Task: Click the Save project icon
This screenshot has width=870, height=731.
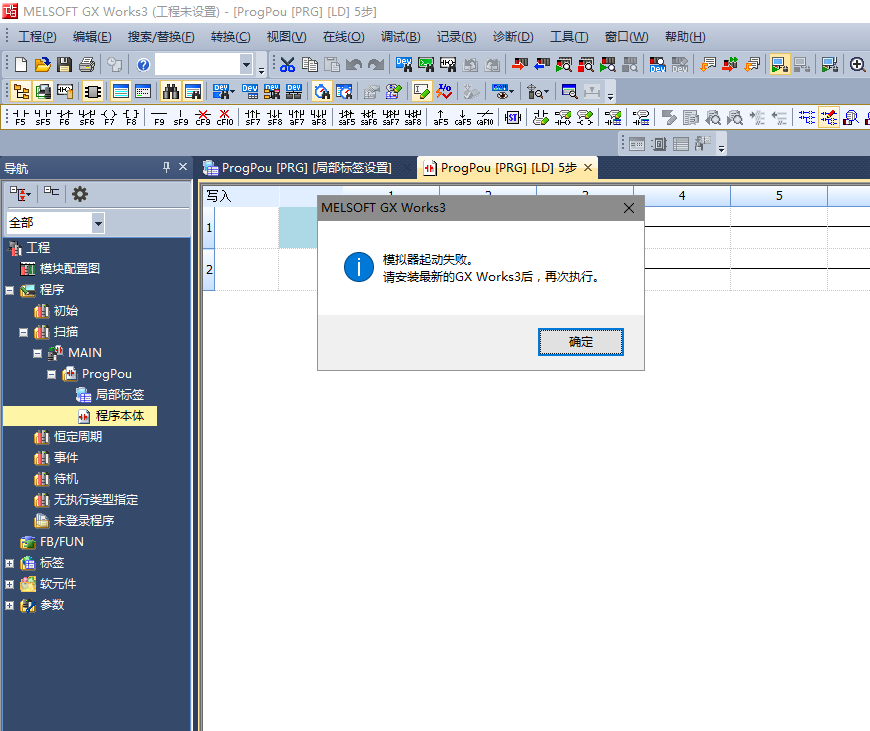Action: coord(64,65)
